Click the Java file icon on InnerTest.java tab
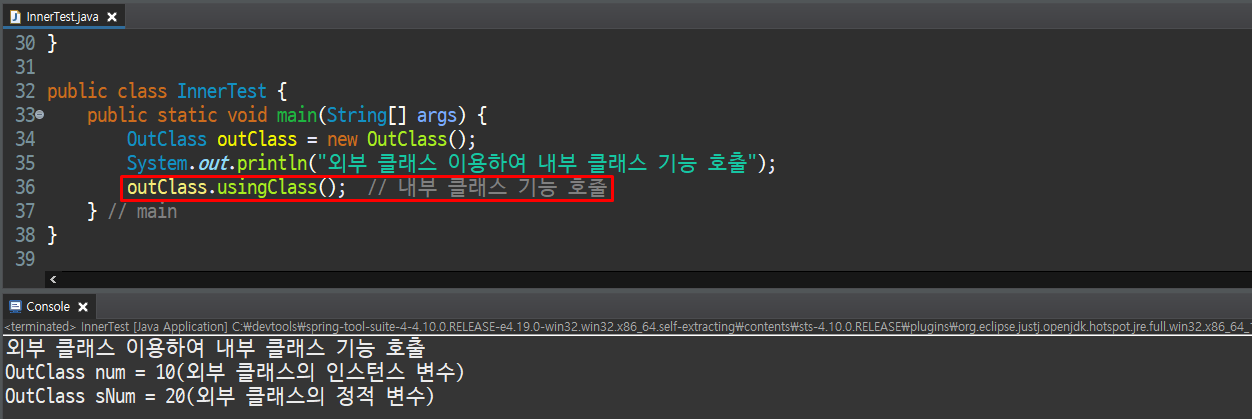The height and width of the screenshot is (419, 1252). coord(13,17)
